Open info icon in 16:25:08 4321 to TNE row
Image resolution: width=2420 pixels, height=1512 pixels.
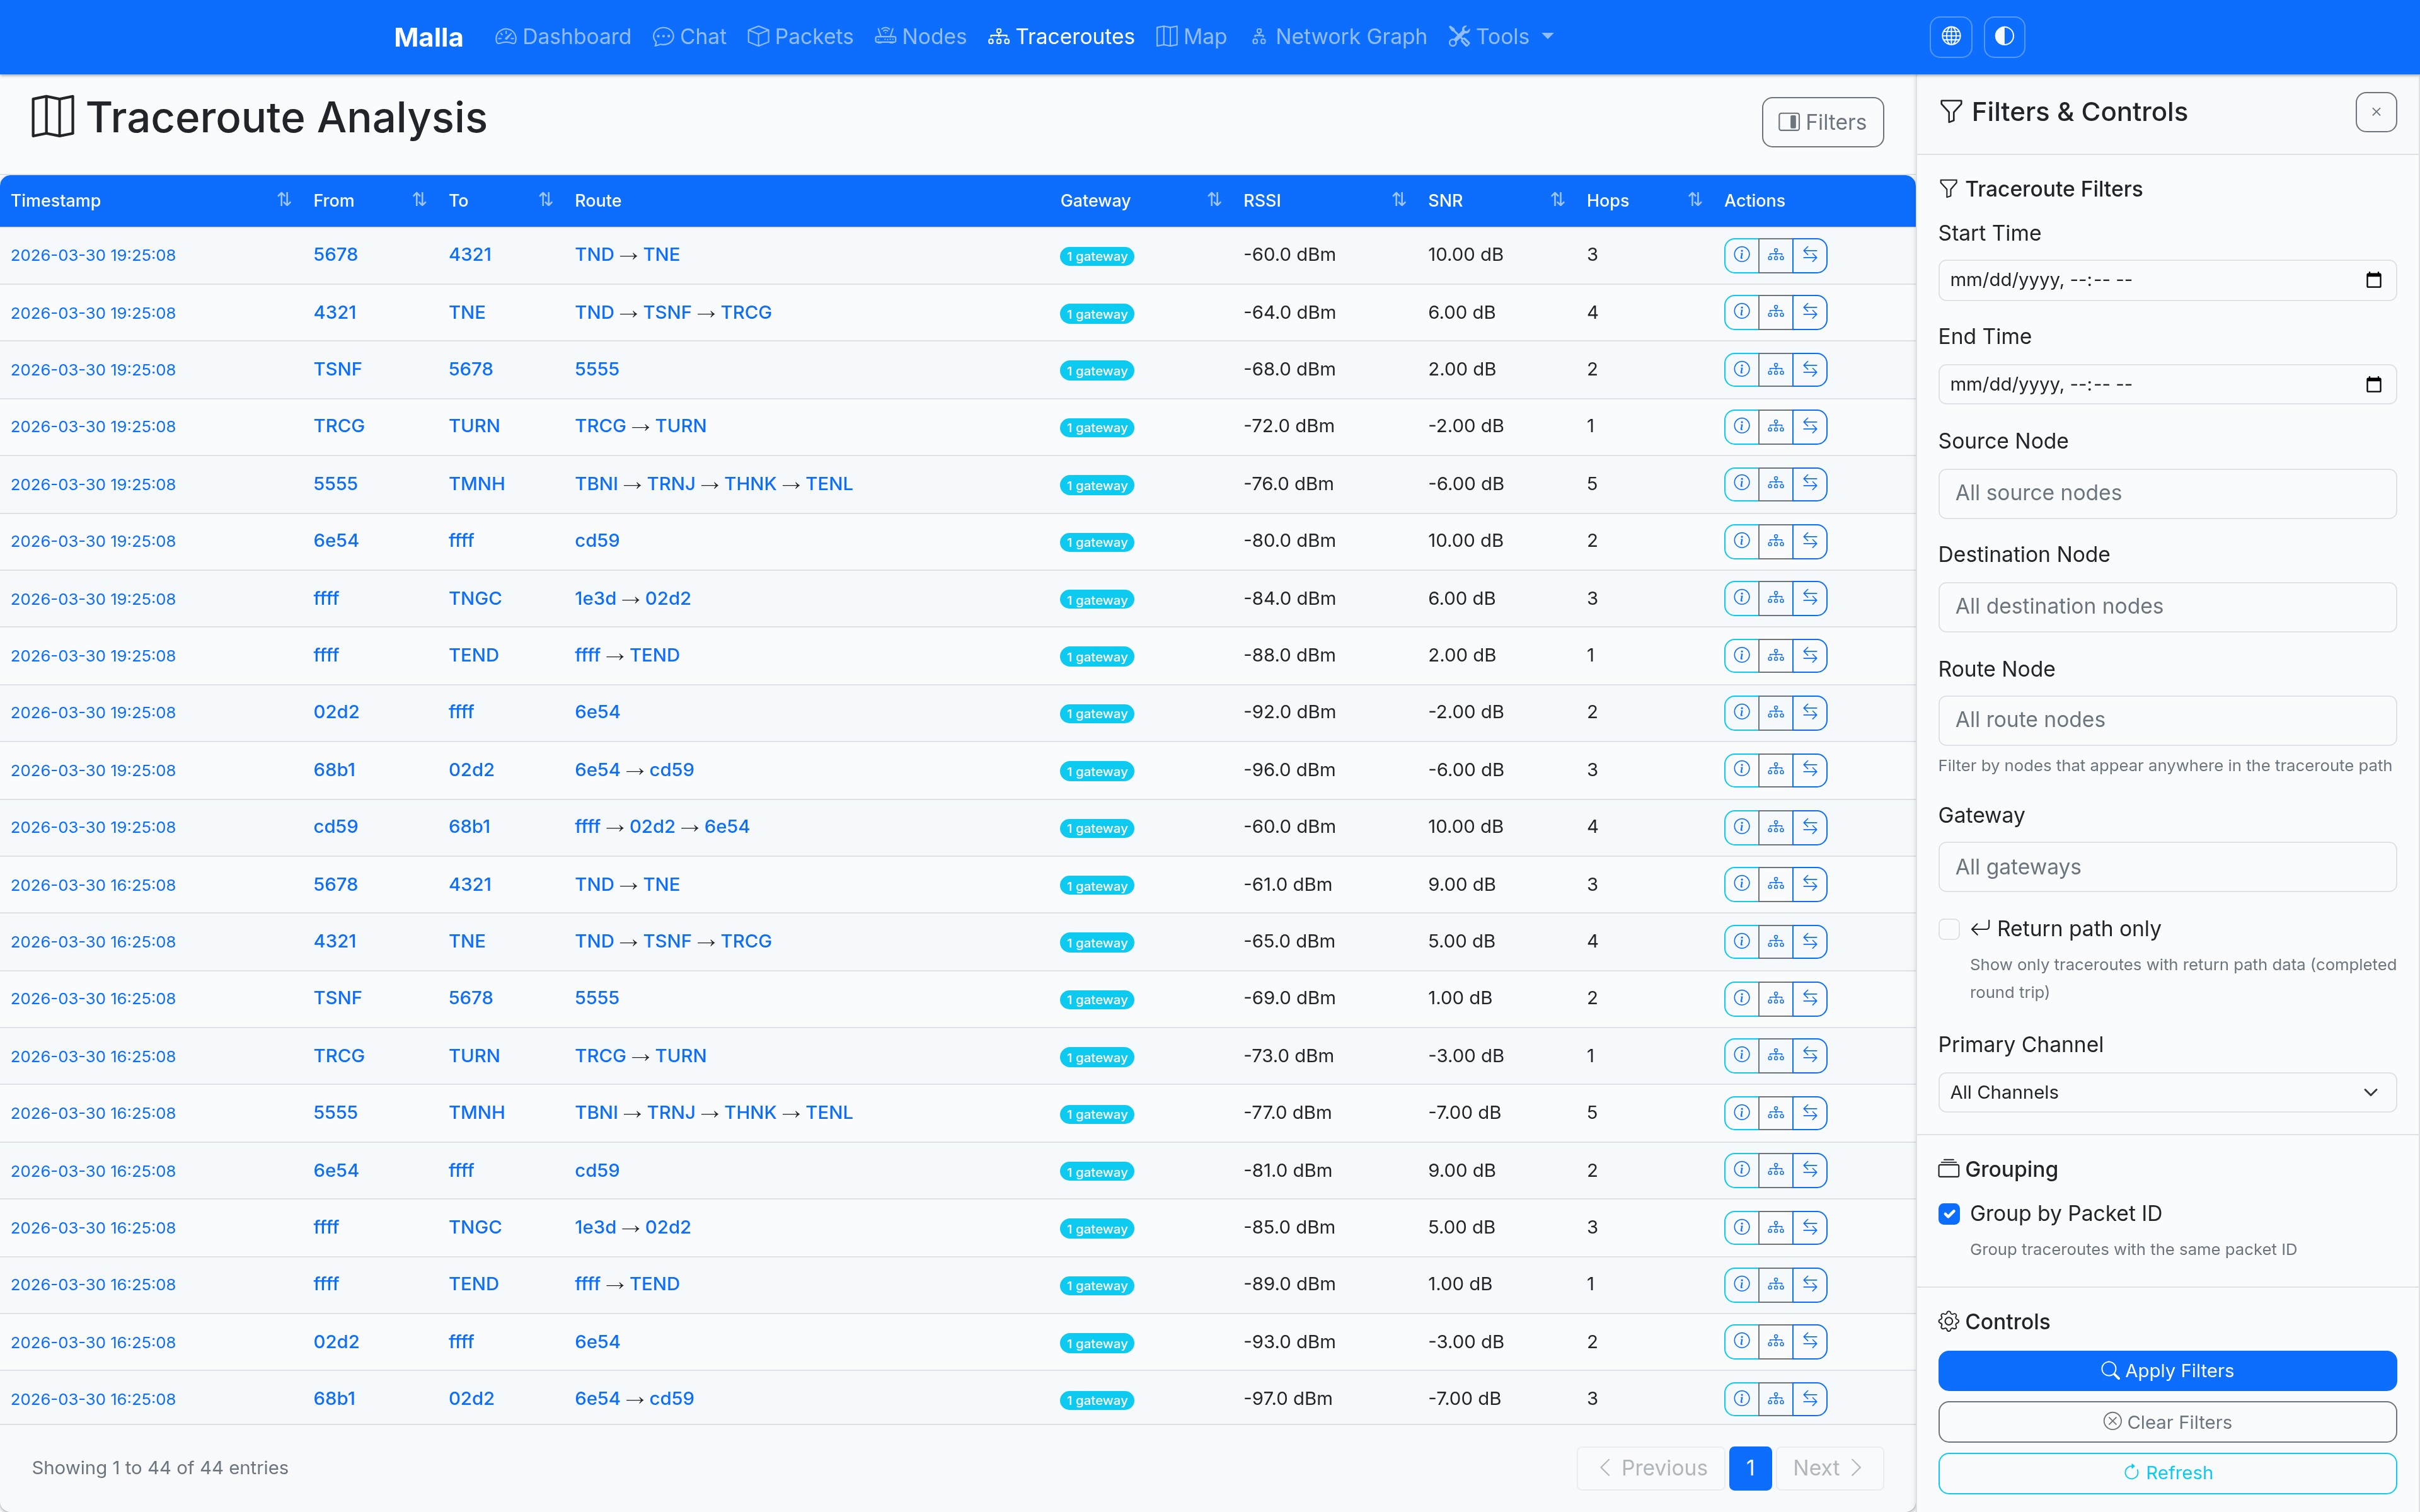click(1741, 942)
